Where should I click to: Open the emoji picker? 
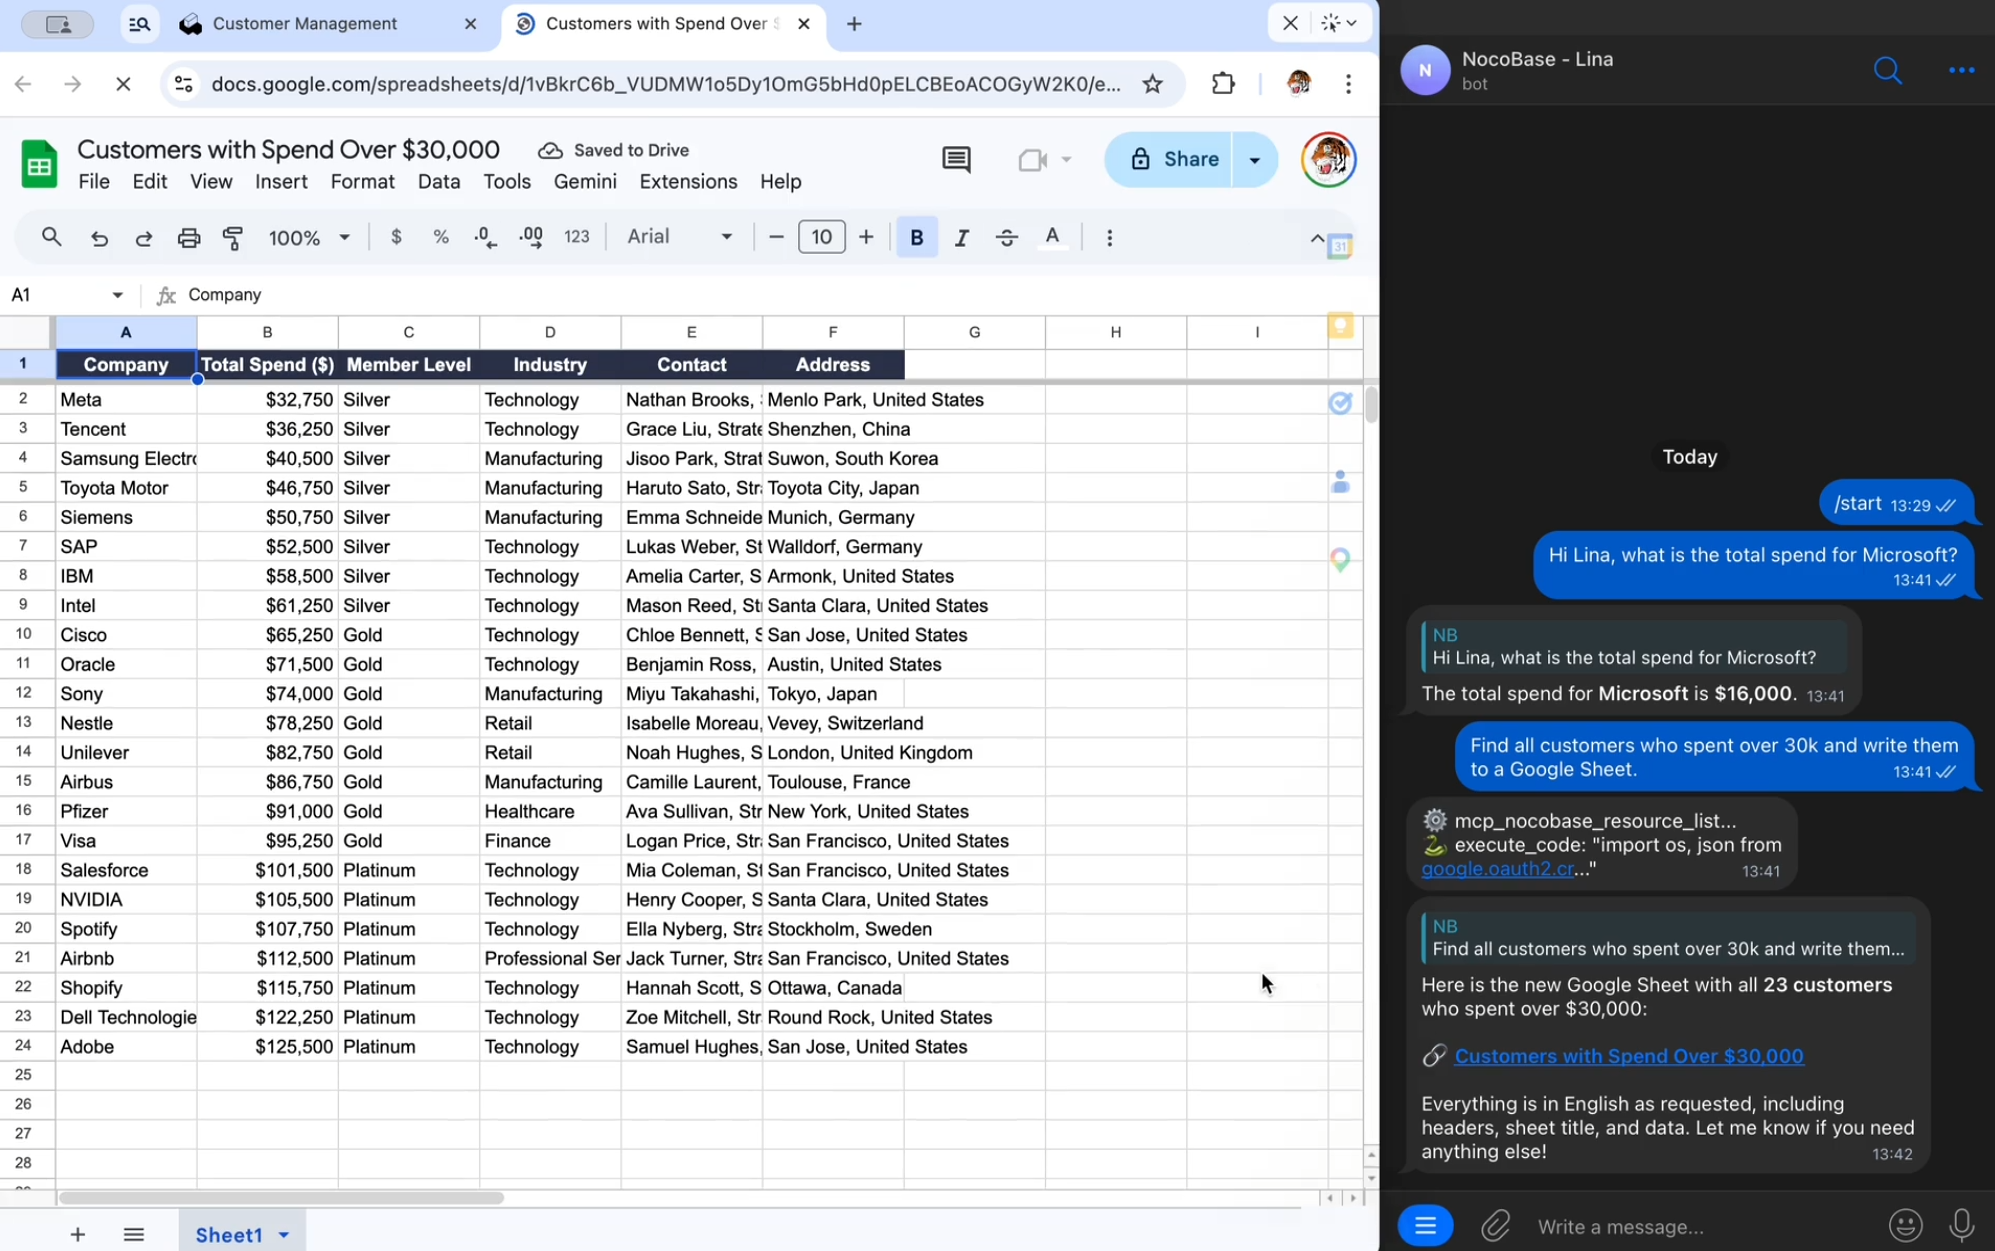(1905, 1225)
